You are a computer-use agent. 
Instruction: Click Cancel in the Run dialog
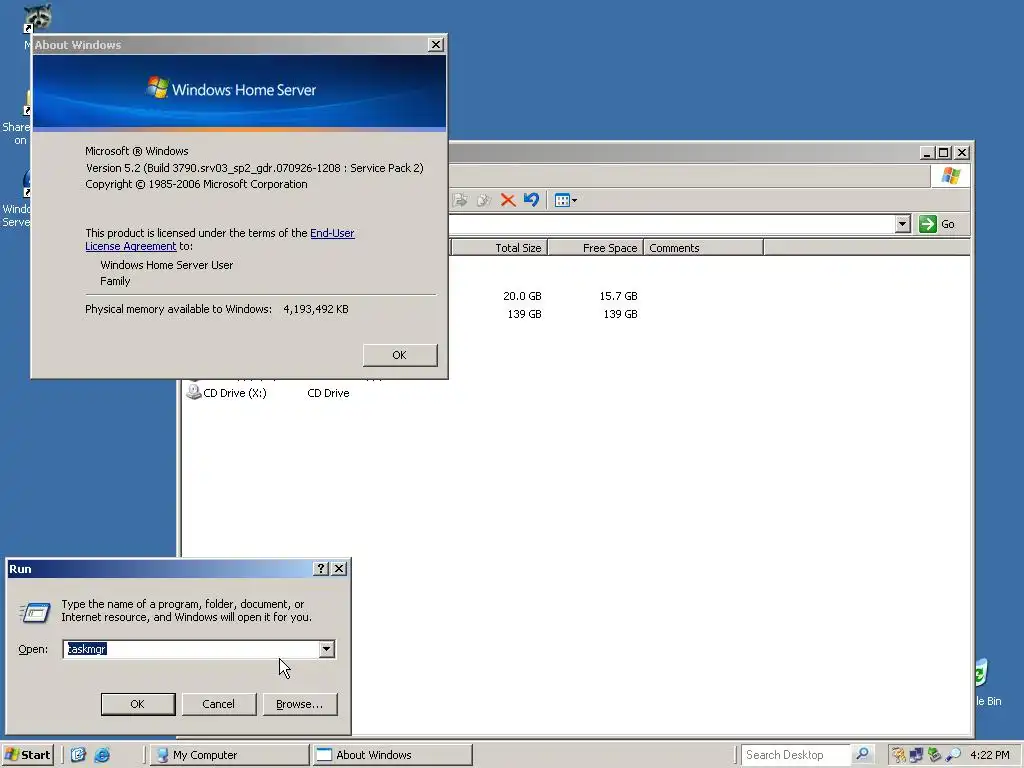point(219,704)
